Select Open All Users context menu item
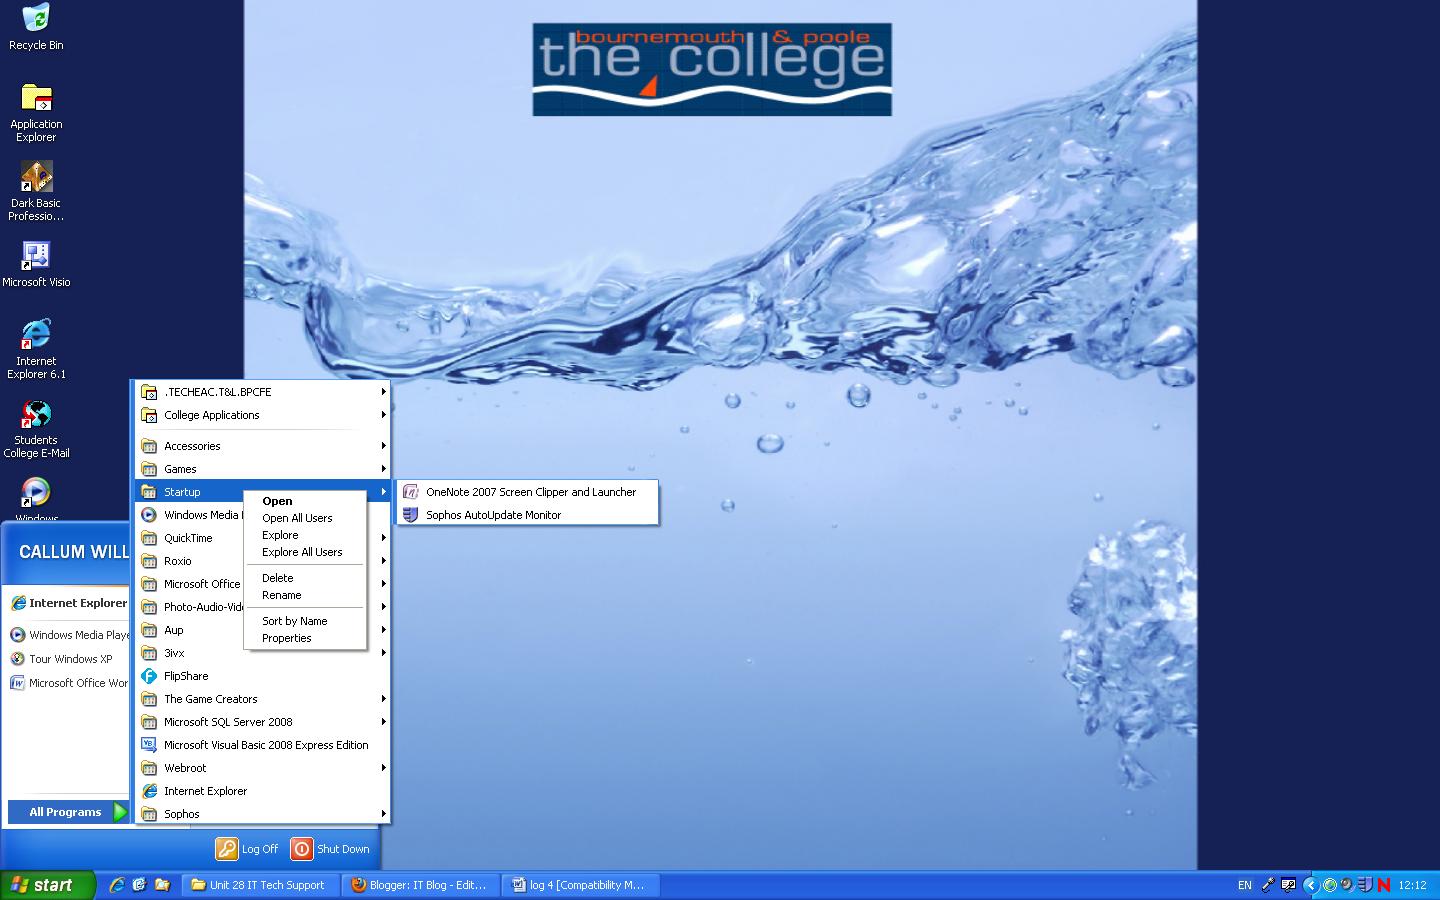The width and height of the screenshot is (1440, 900). point(305,518)
